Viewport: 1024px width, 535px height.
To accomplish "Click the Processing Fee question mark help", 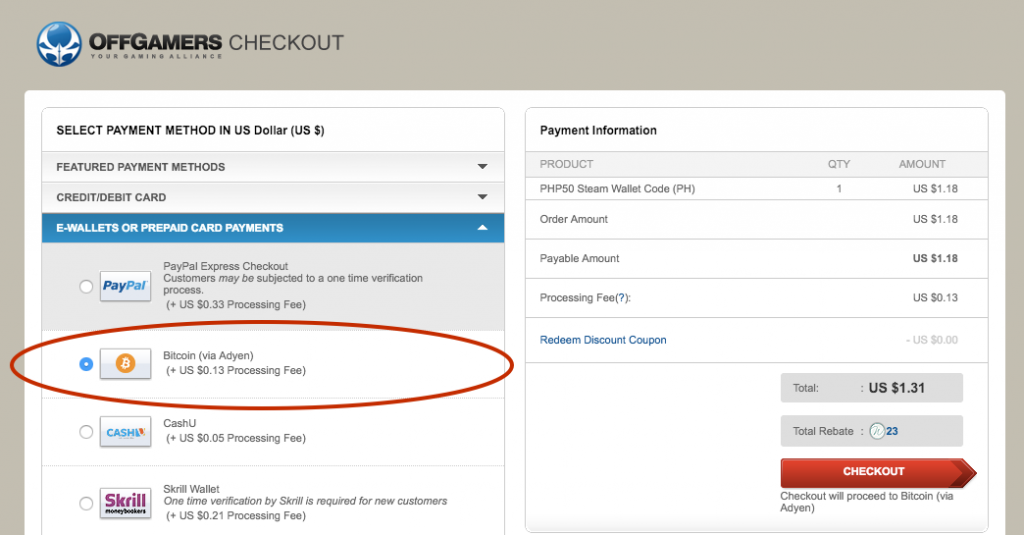I will pos(621,298).
